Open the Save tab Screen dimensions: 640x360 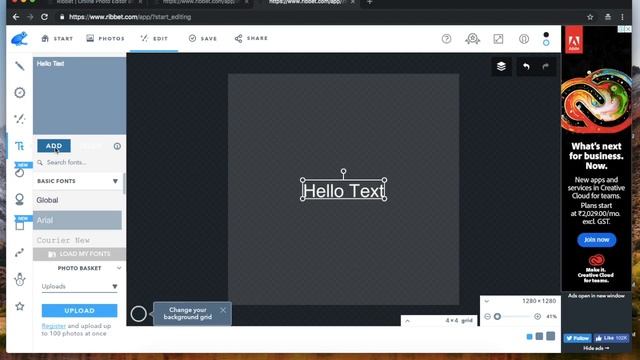pos(202,38)
